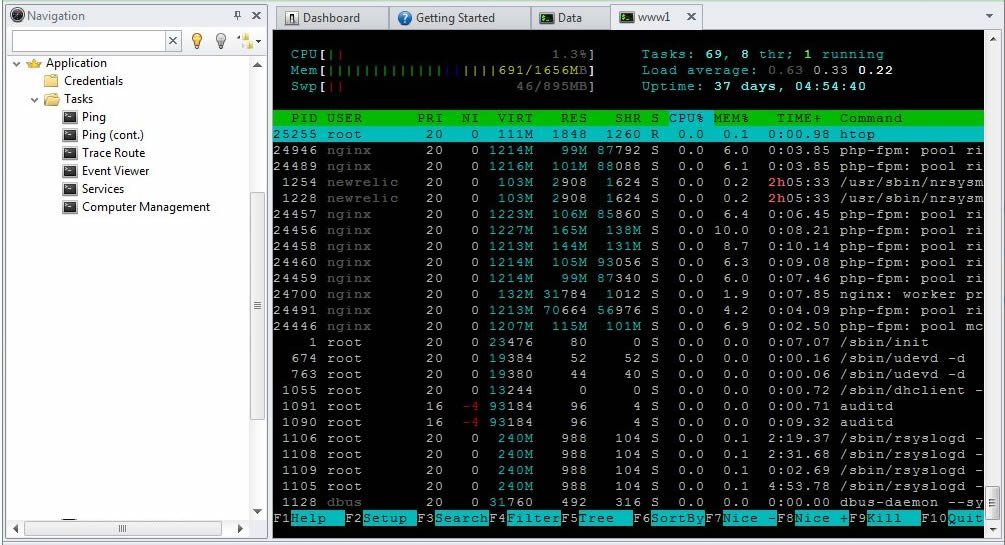Click the Ping task terminal icon

point(69,117)
